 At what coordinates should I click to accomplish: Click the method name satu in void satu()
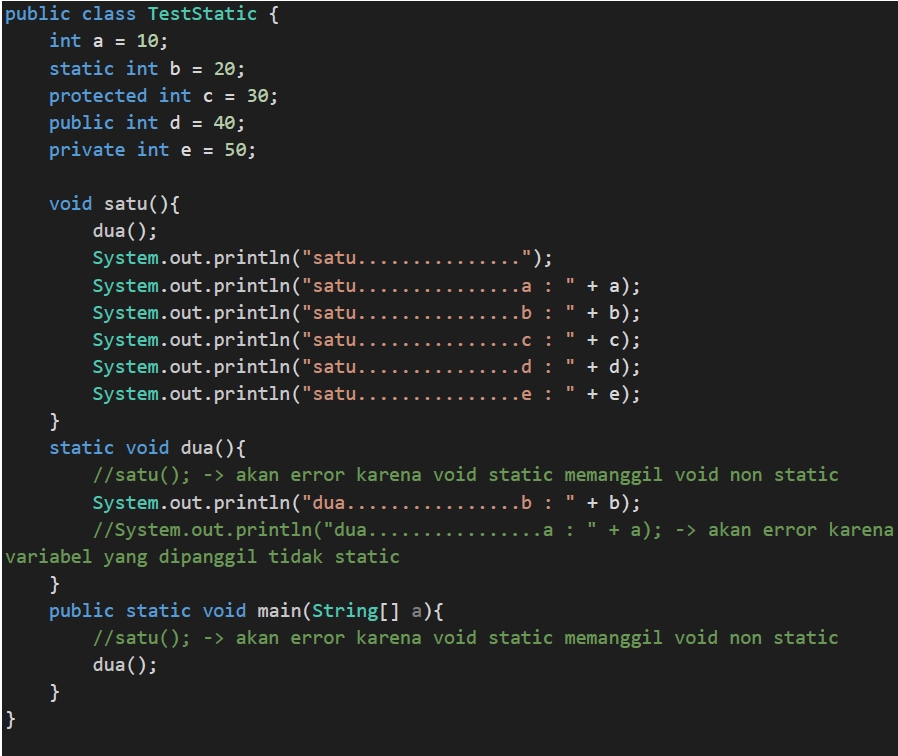[x=125, y=204]
